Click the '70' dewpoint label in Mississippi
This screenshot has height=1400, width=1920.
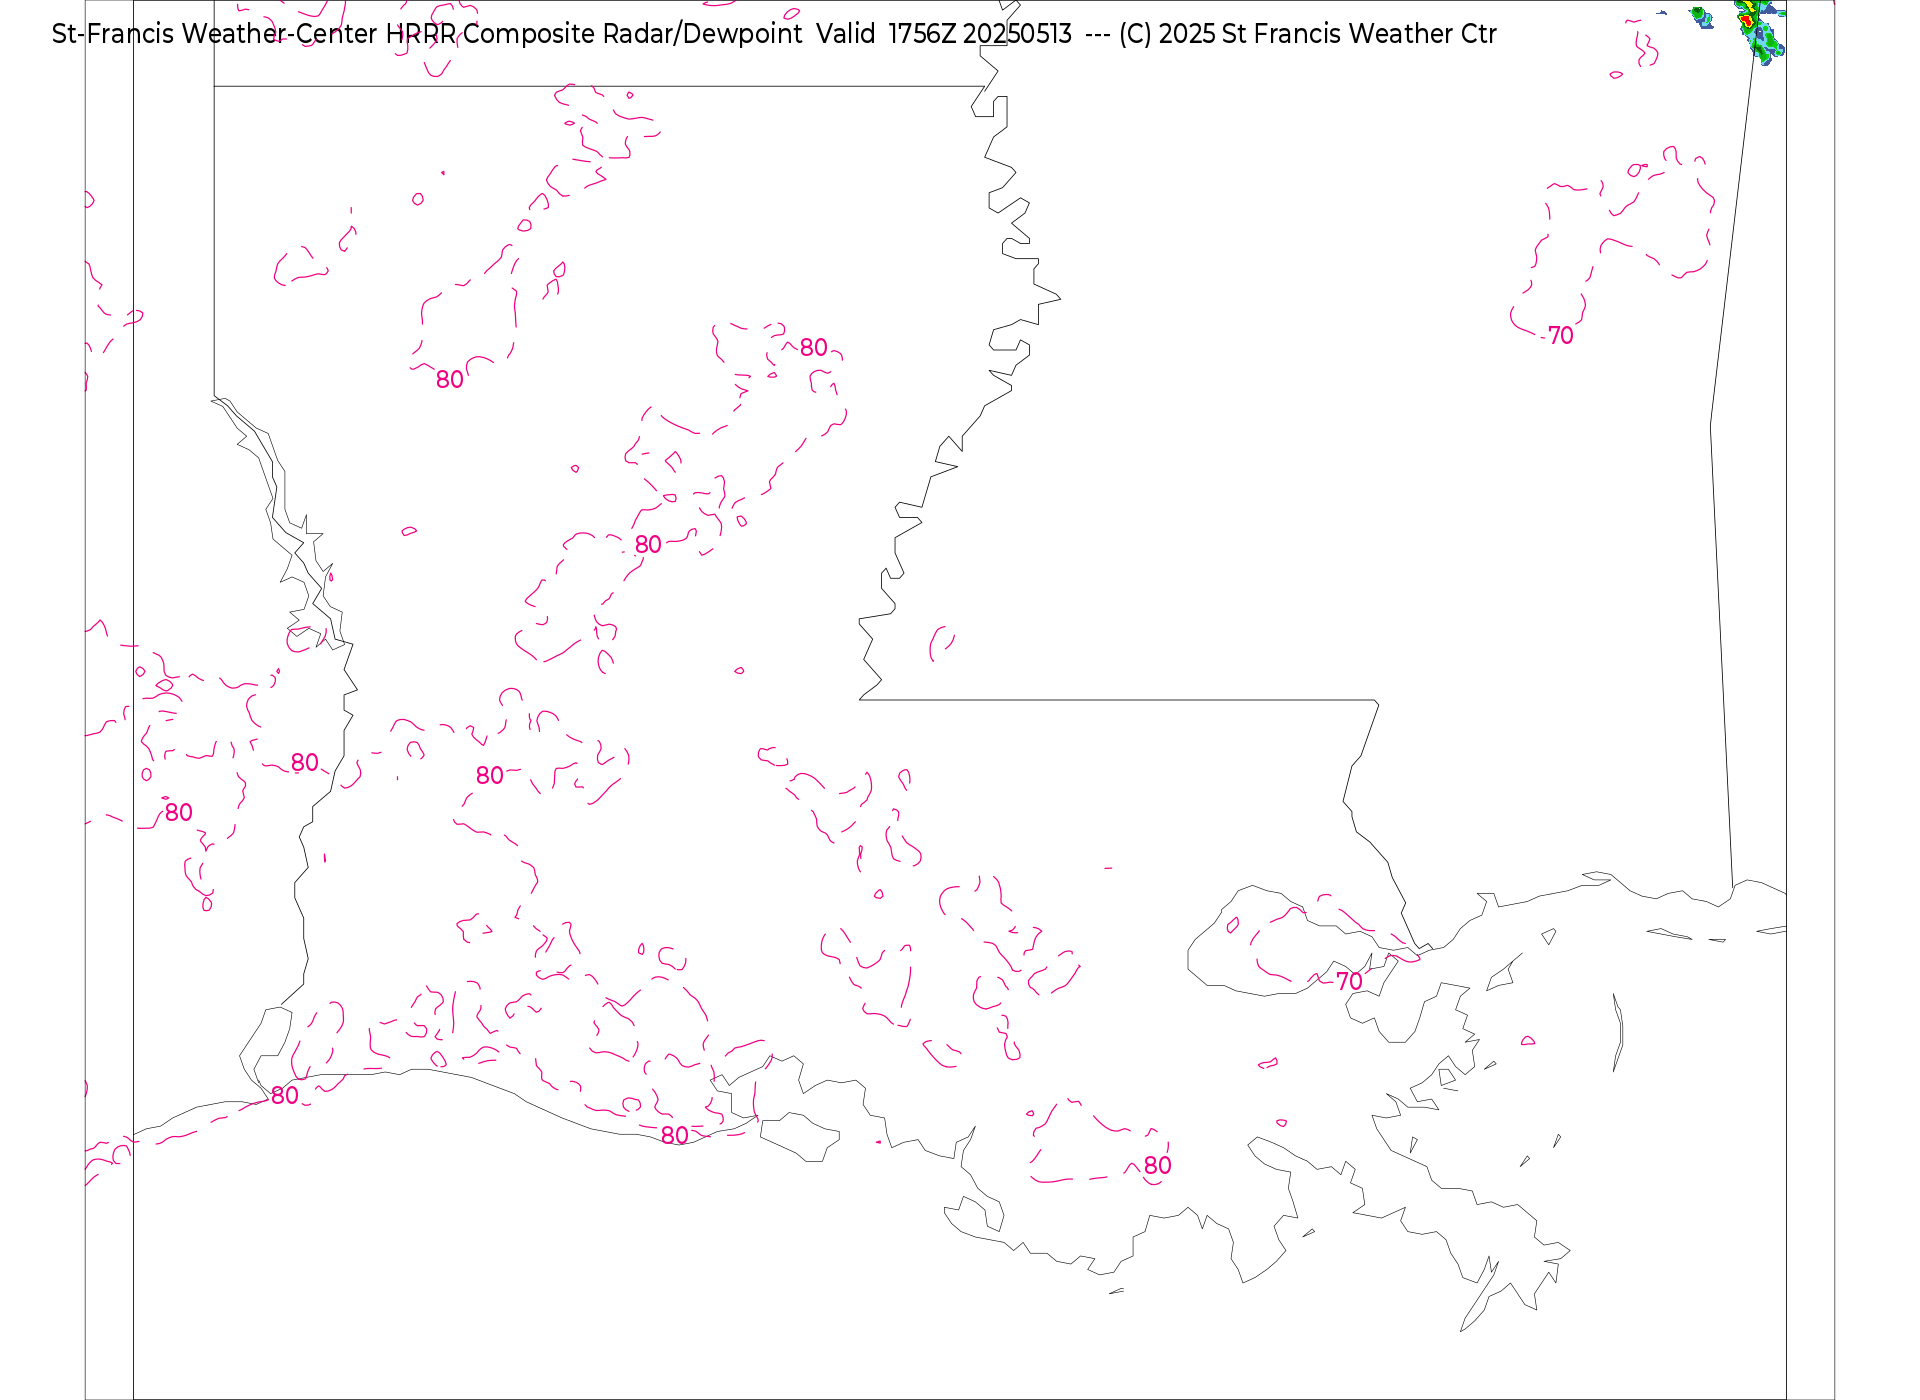tap(1560, 336)
